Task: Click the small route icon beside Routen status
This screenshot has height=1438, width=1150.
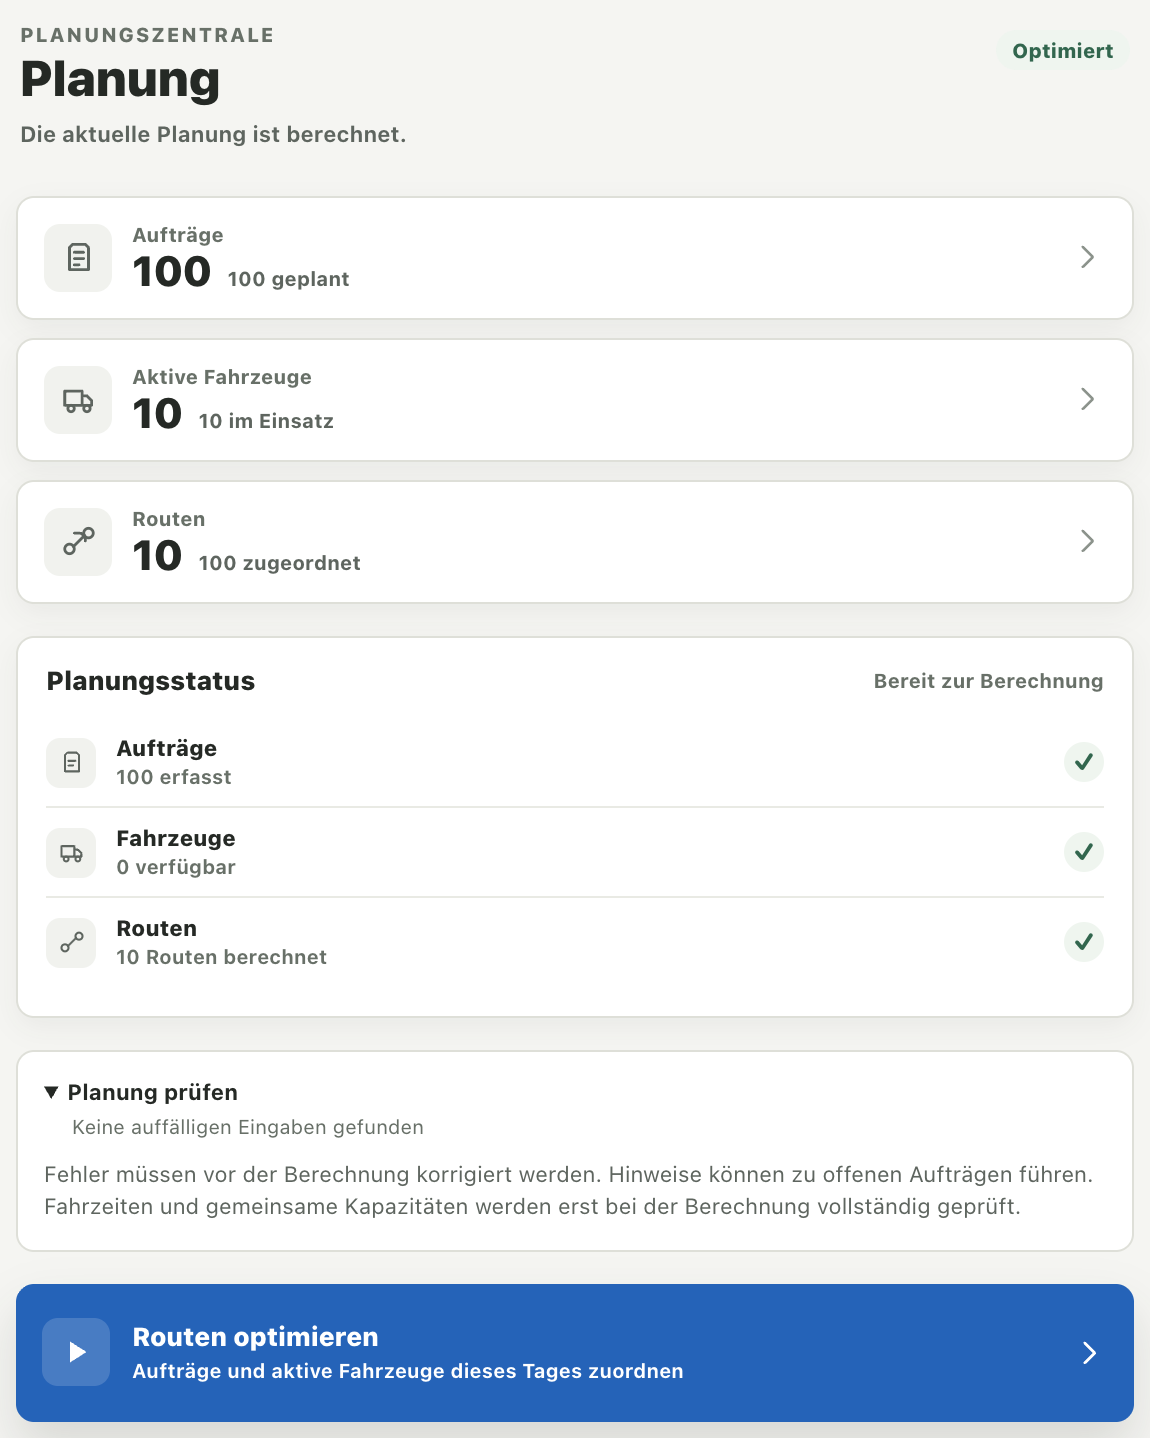Action: (71, 943)
